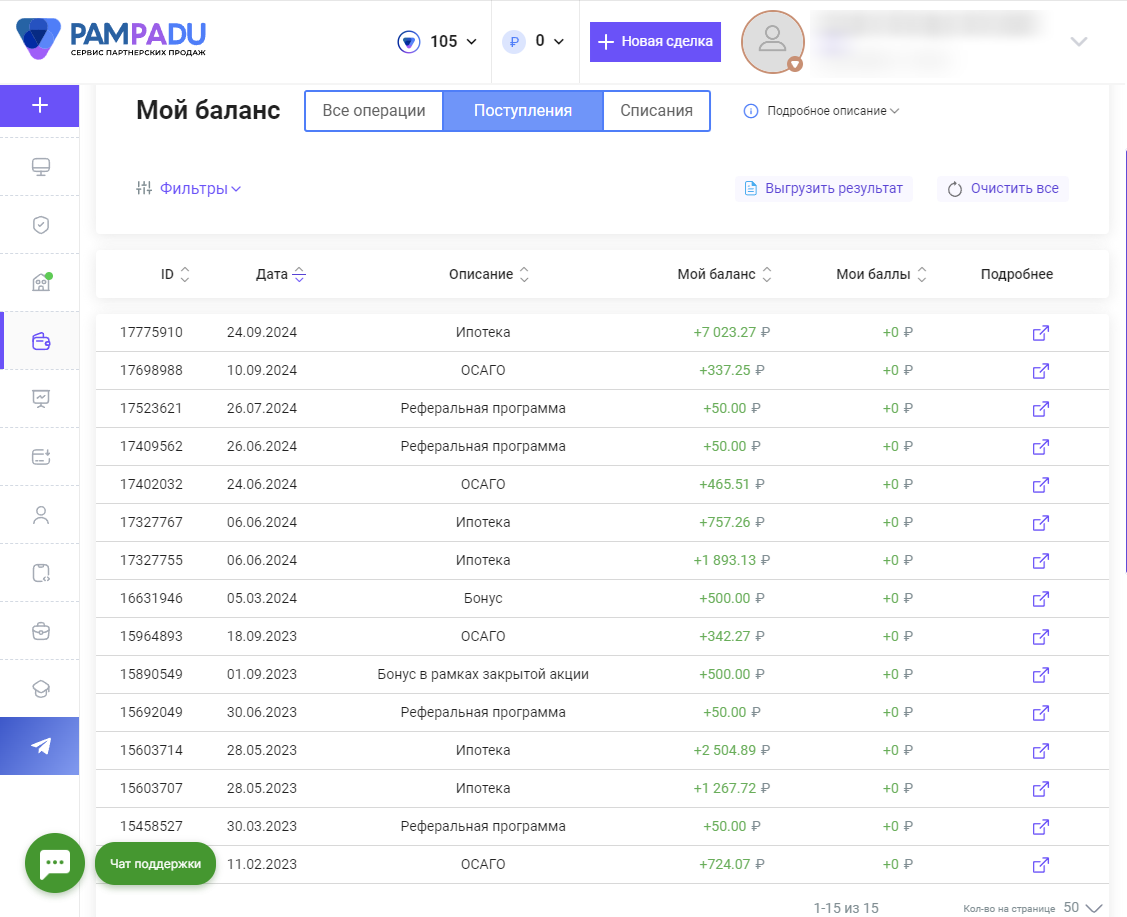Open the building sidebar icon with green dot
Viewport: 1127px width, 917px height.
tap(42, 282)
